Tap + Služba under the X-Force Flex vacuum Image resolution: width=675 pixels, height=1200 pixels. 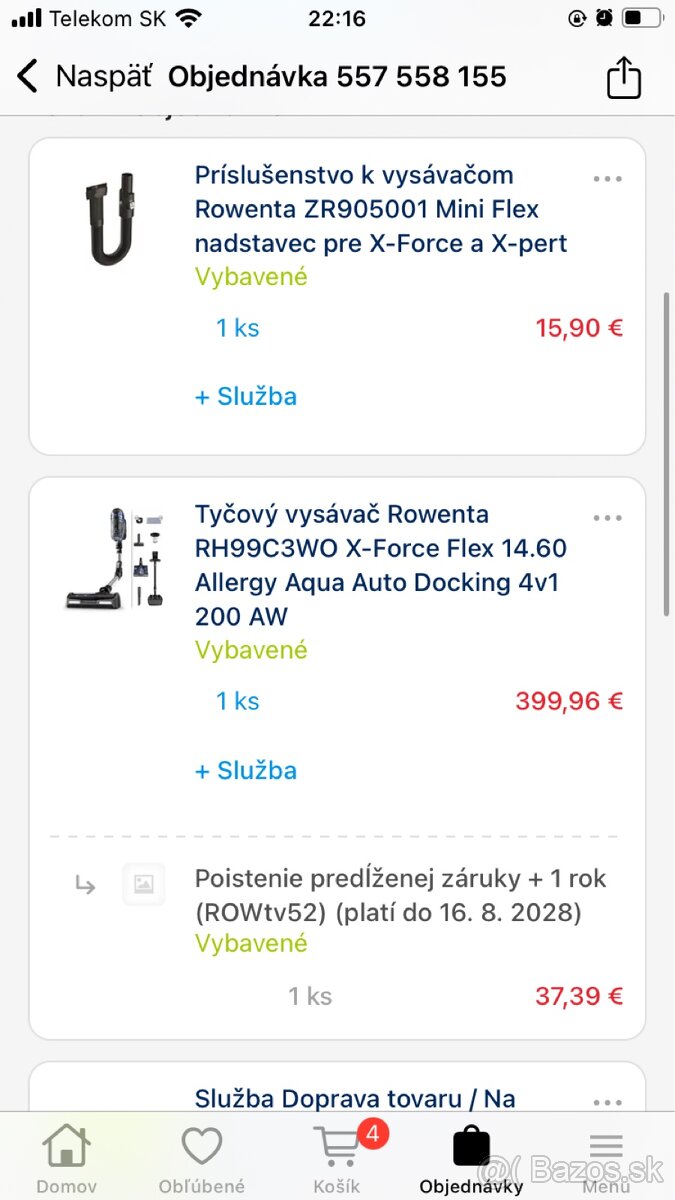click(x=246, y=770)
